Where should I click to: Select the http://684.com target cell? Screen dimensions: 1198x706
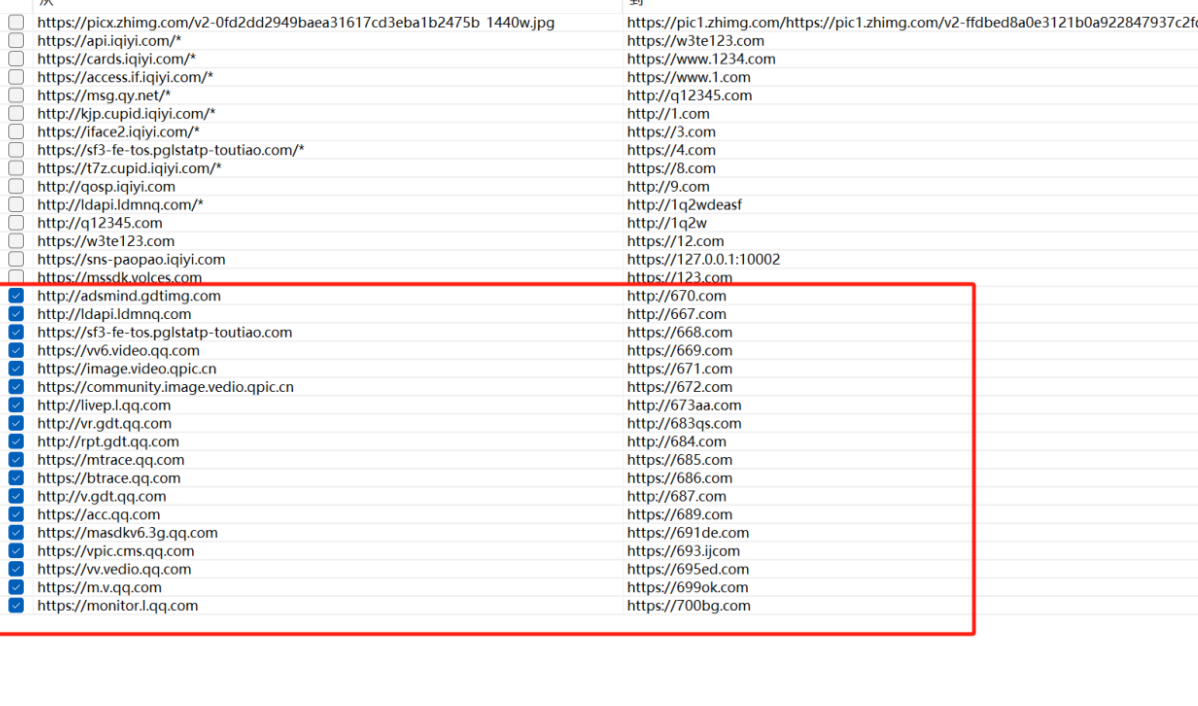(x=677, y=442)
